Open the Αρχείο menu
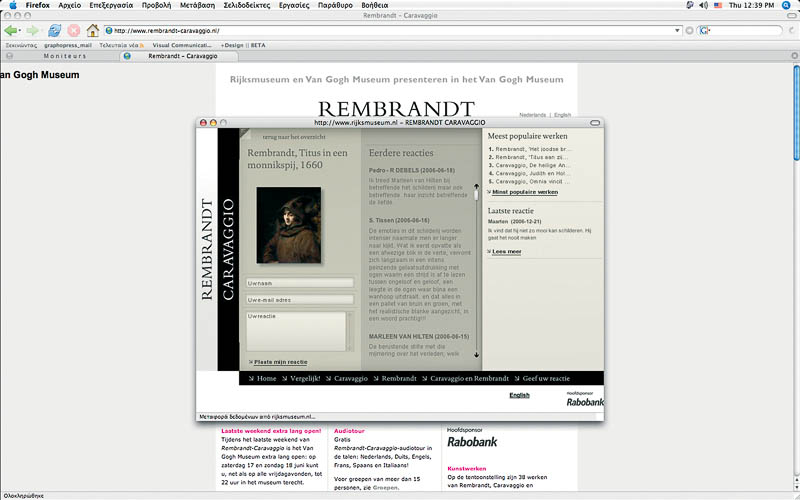 pyautogui.click(x=69, y=5)
